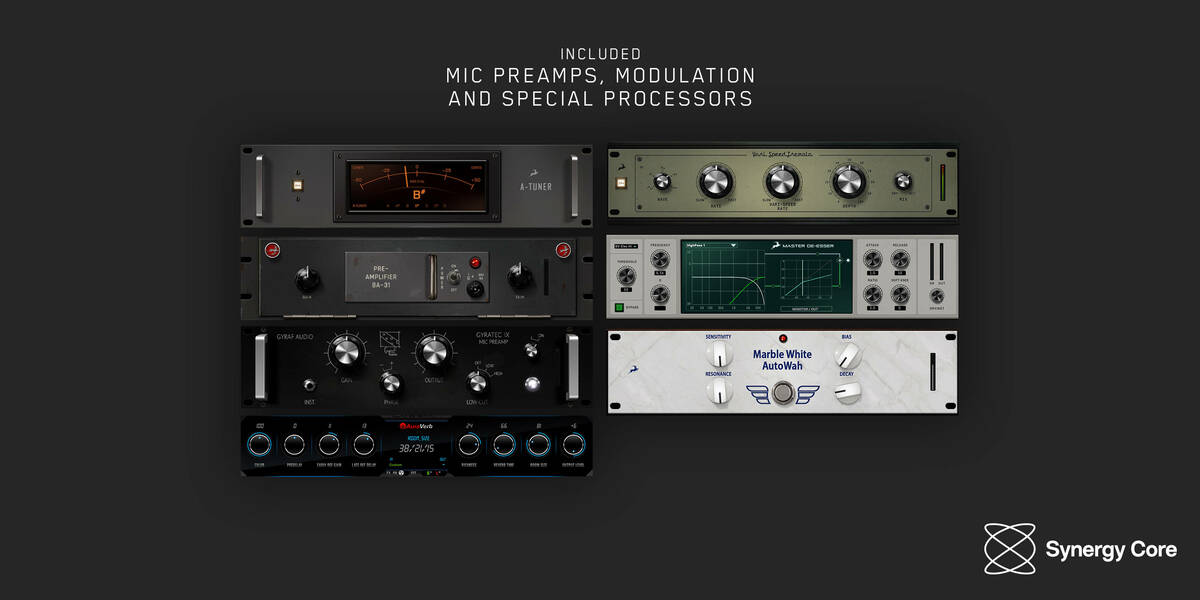
Task: Click the Synergy Core logo icon
Action: point(1009,549)
